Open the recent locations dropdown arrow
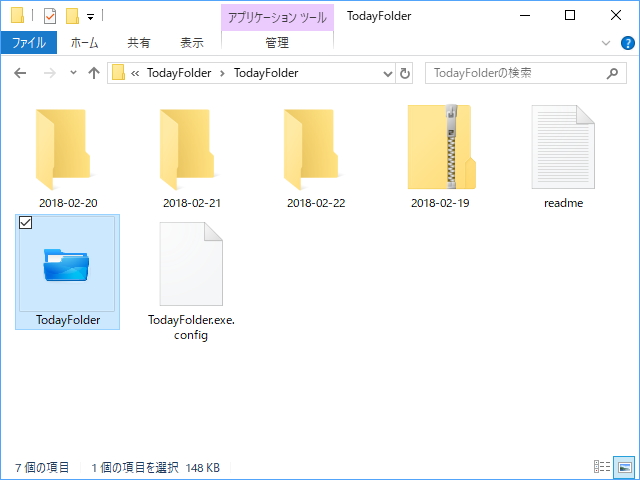The height and width of the screenshot is (480, 640). click(73, 73)
